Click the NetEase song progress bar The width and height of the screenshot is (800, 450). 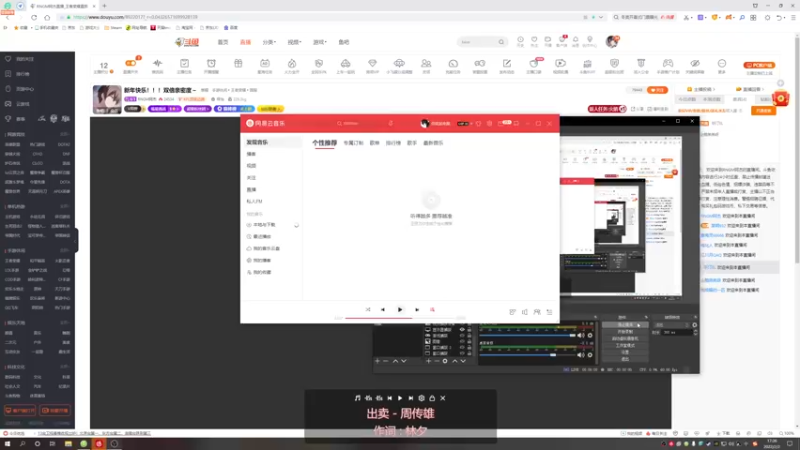coord(399,318)
